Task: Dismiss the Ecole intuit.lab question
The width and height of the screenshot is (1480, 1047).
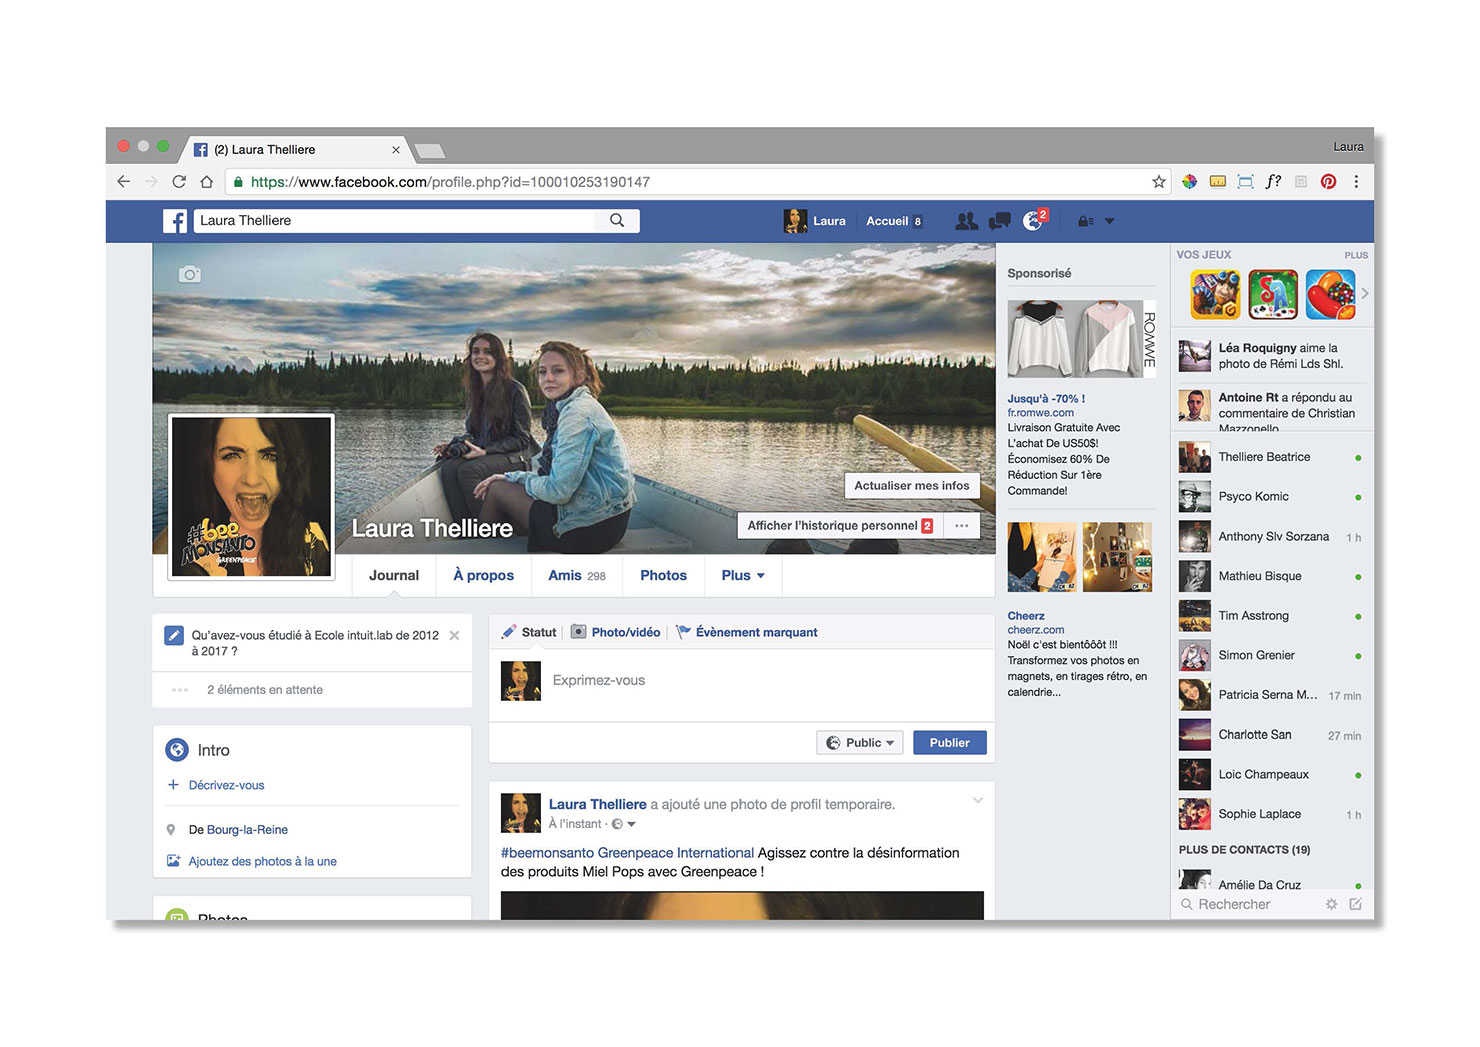Action: tap(455, 636)
